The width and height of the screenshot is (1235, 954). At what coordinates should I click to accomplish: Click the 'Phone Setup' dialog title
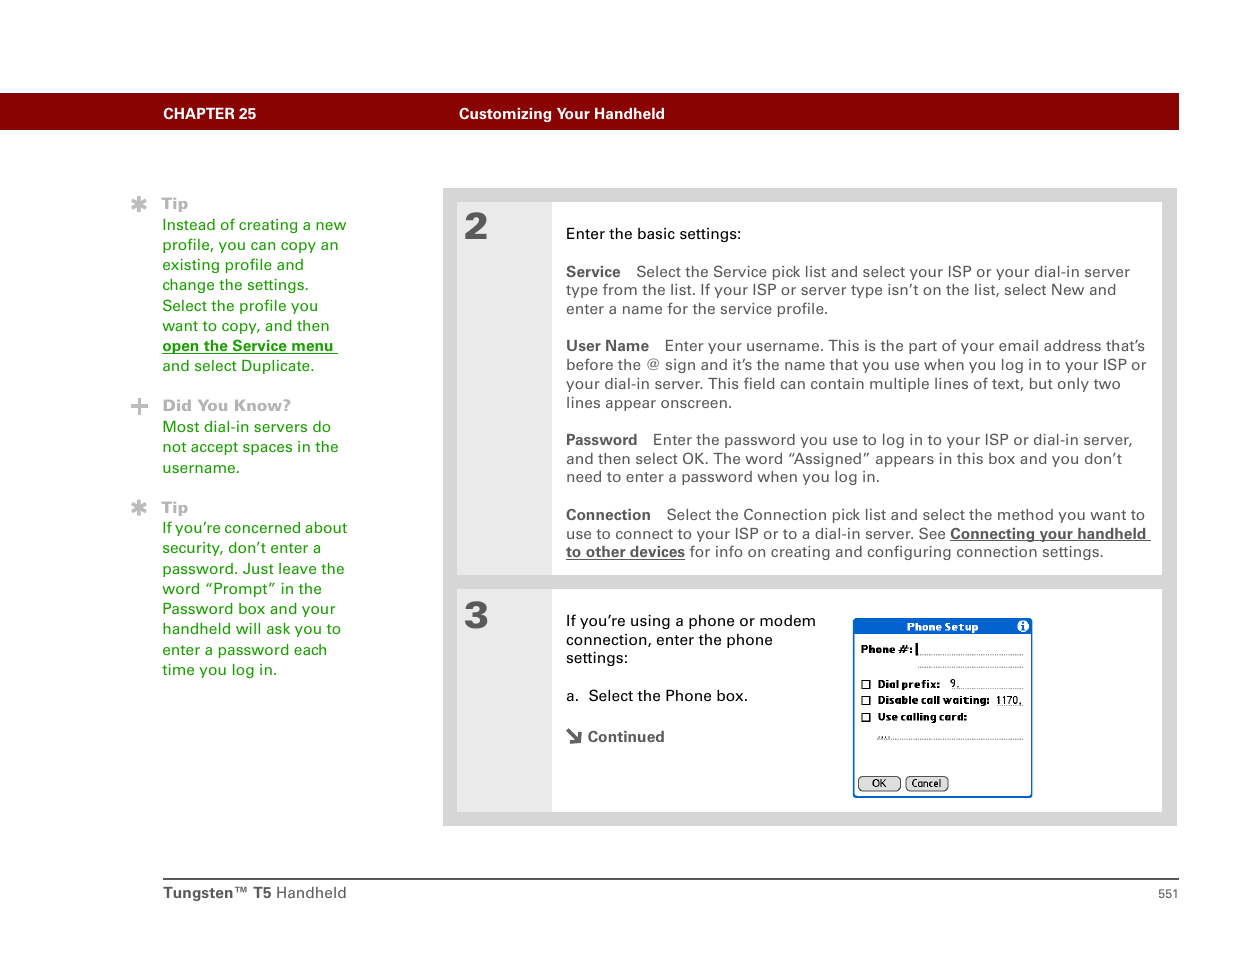(x=942, y=627)
